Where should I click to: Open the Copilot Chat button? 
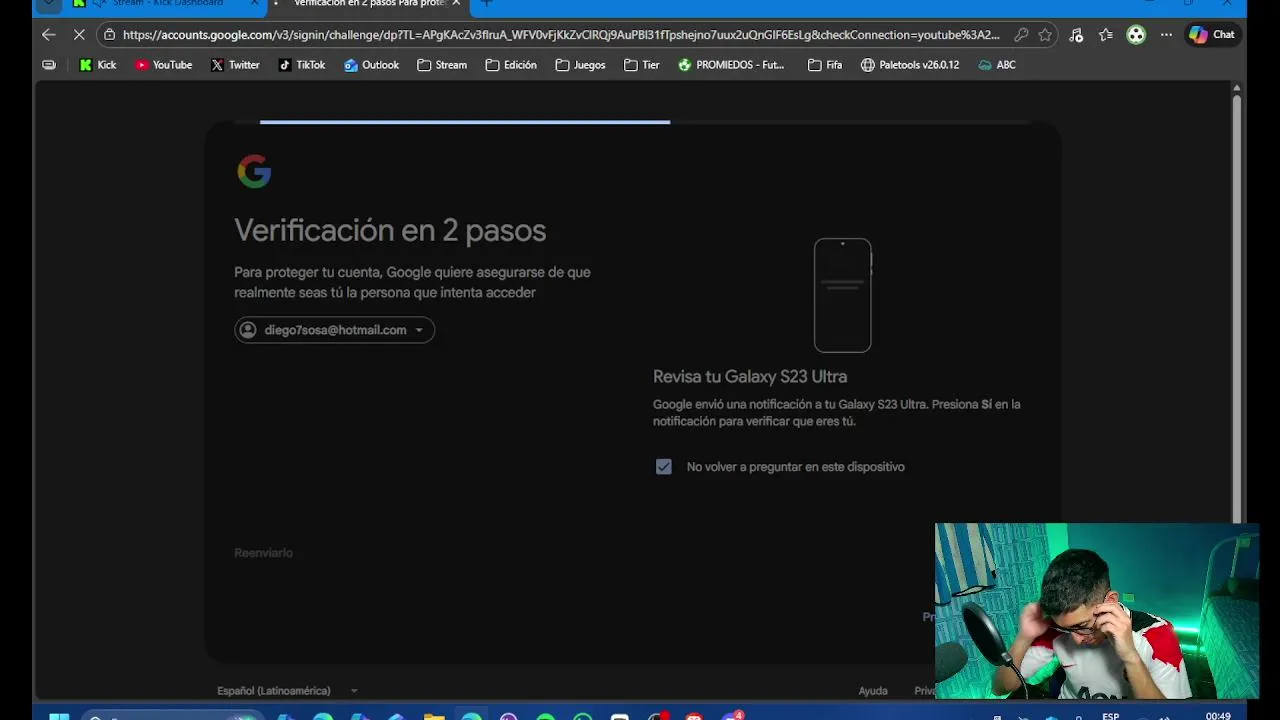pyautogui.click(x=1212, y=35)
